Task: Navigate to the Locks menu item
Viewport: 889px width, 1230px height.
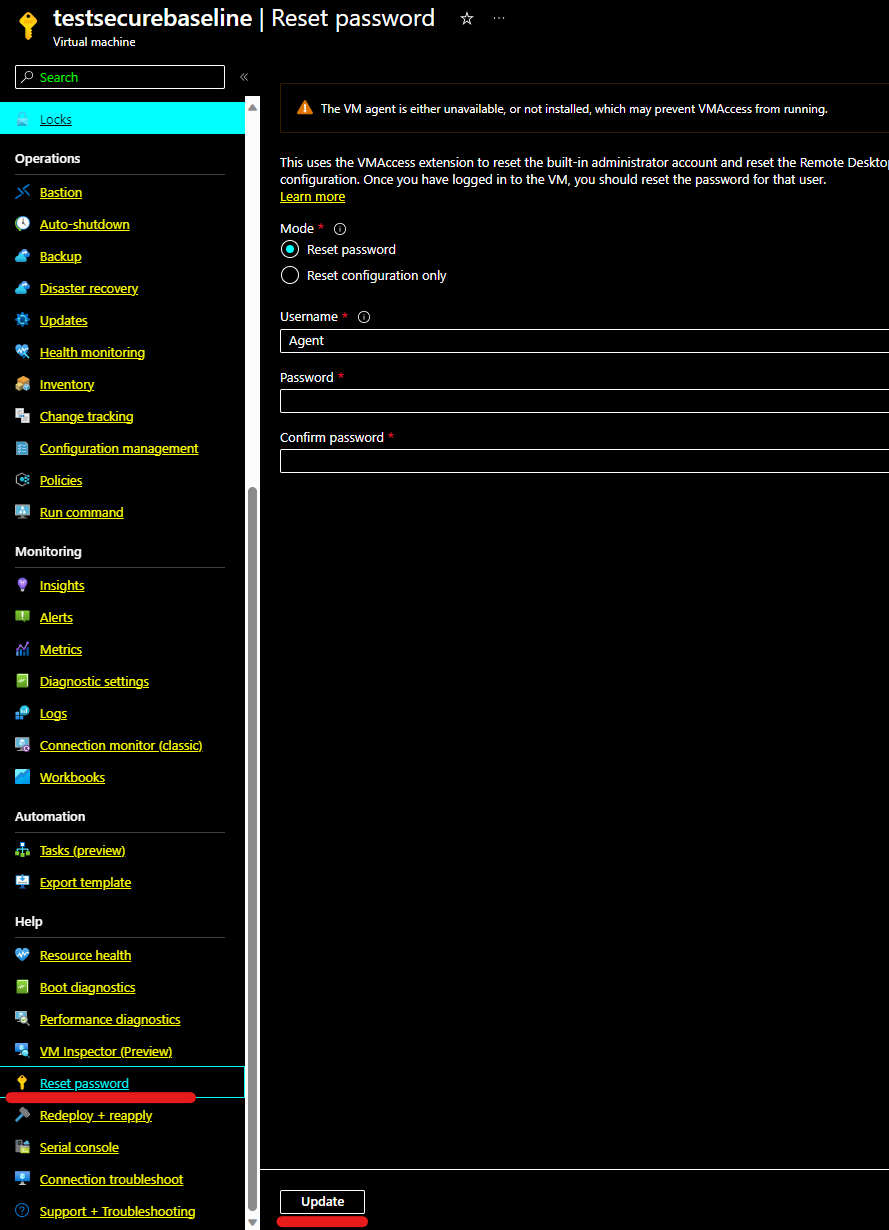Action: pos(55,119)
